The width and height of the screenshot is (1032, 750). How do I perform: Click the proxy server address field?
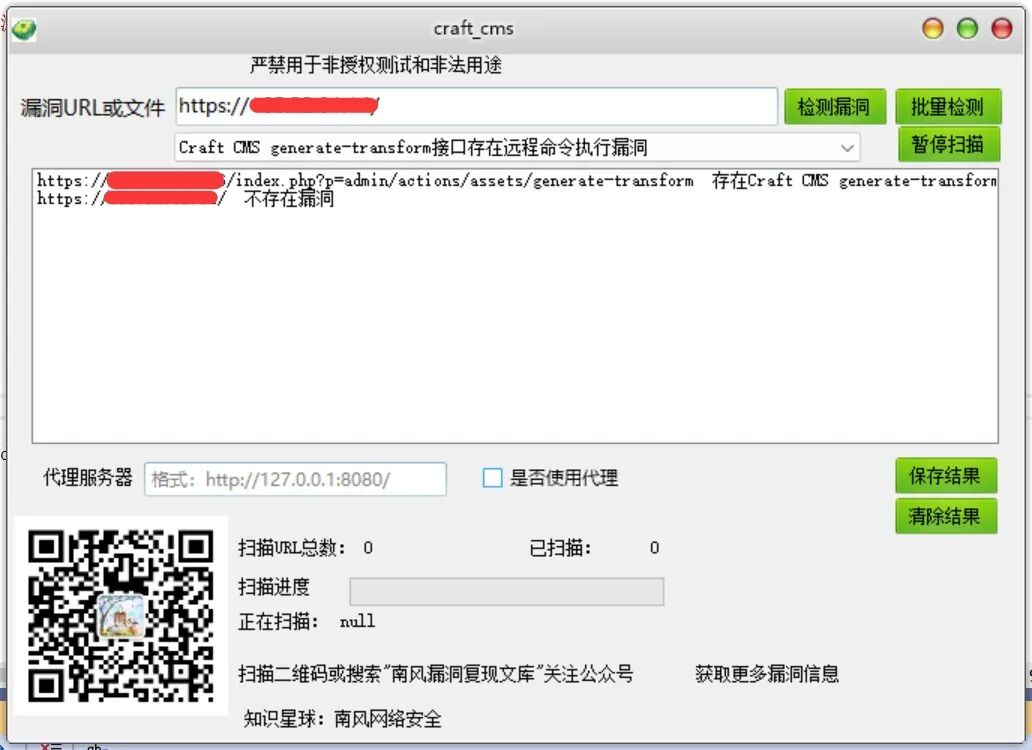tap(296, 479)
